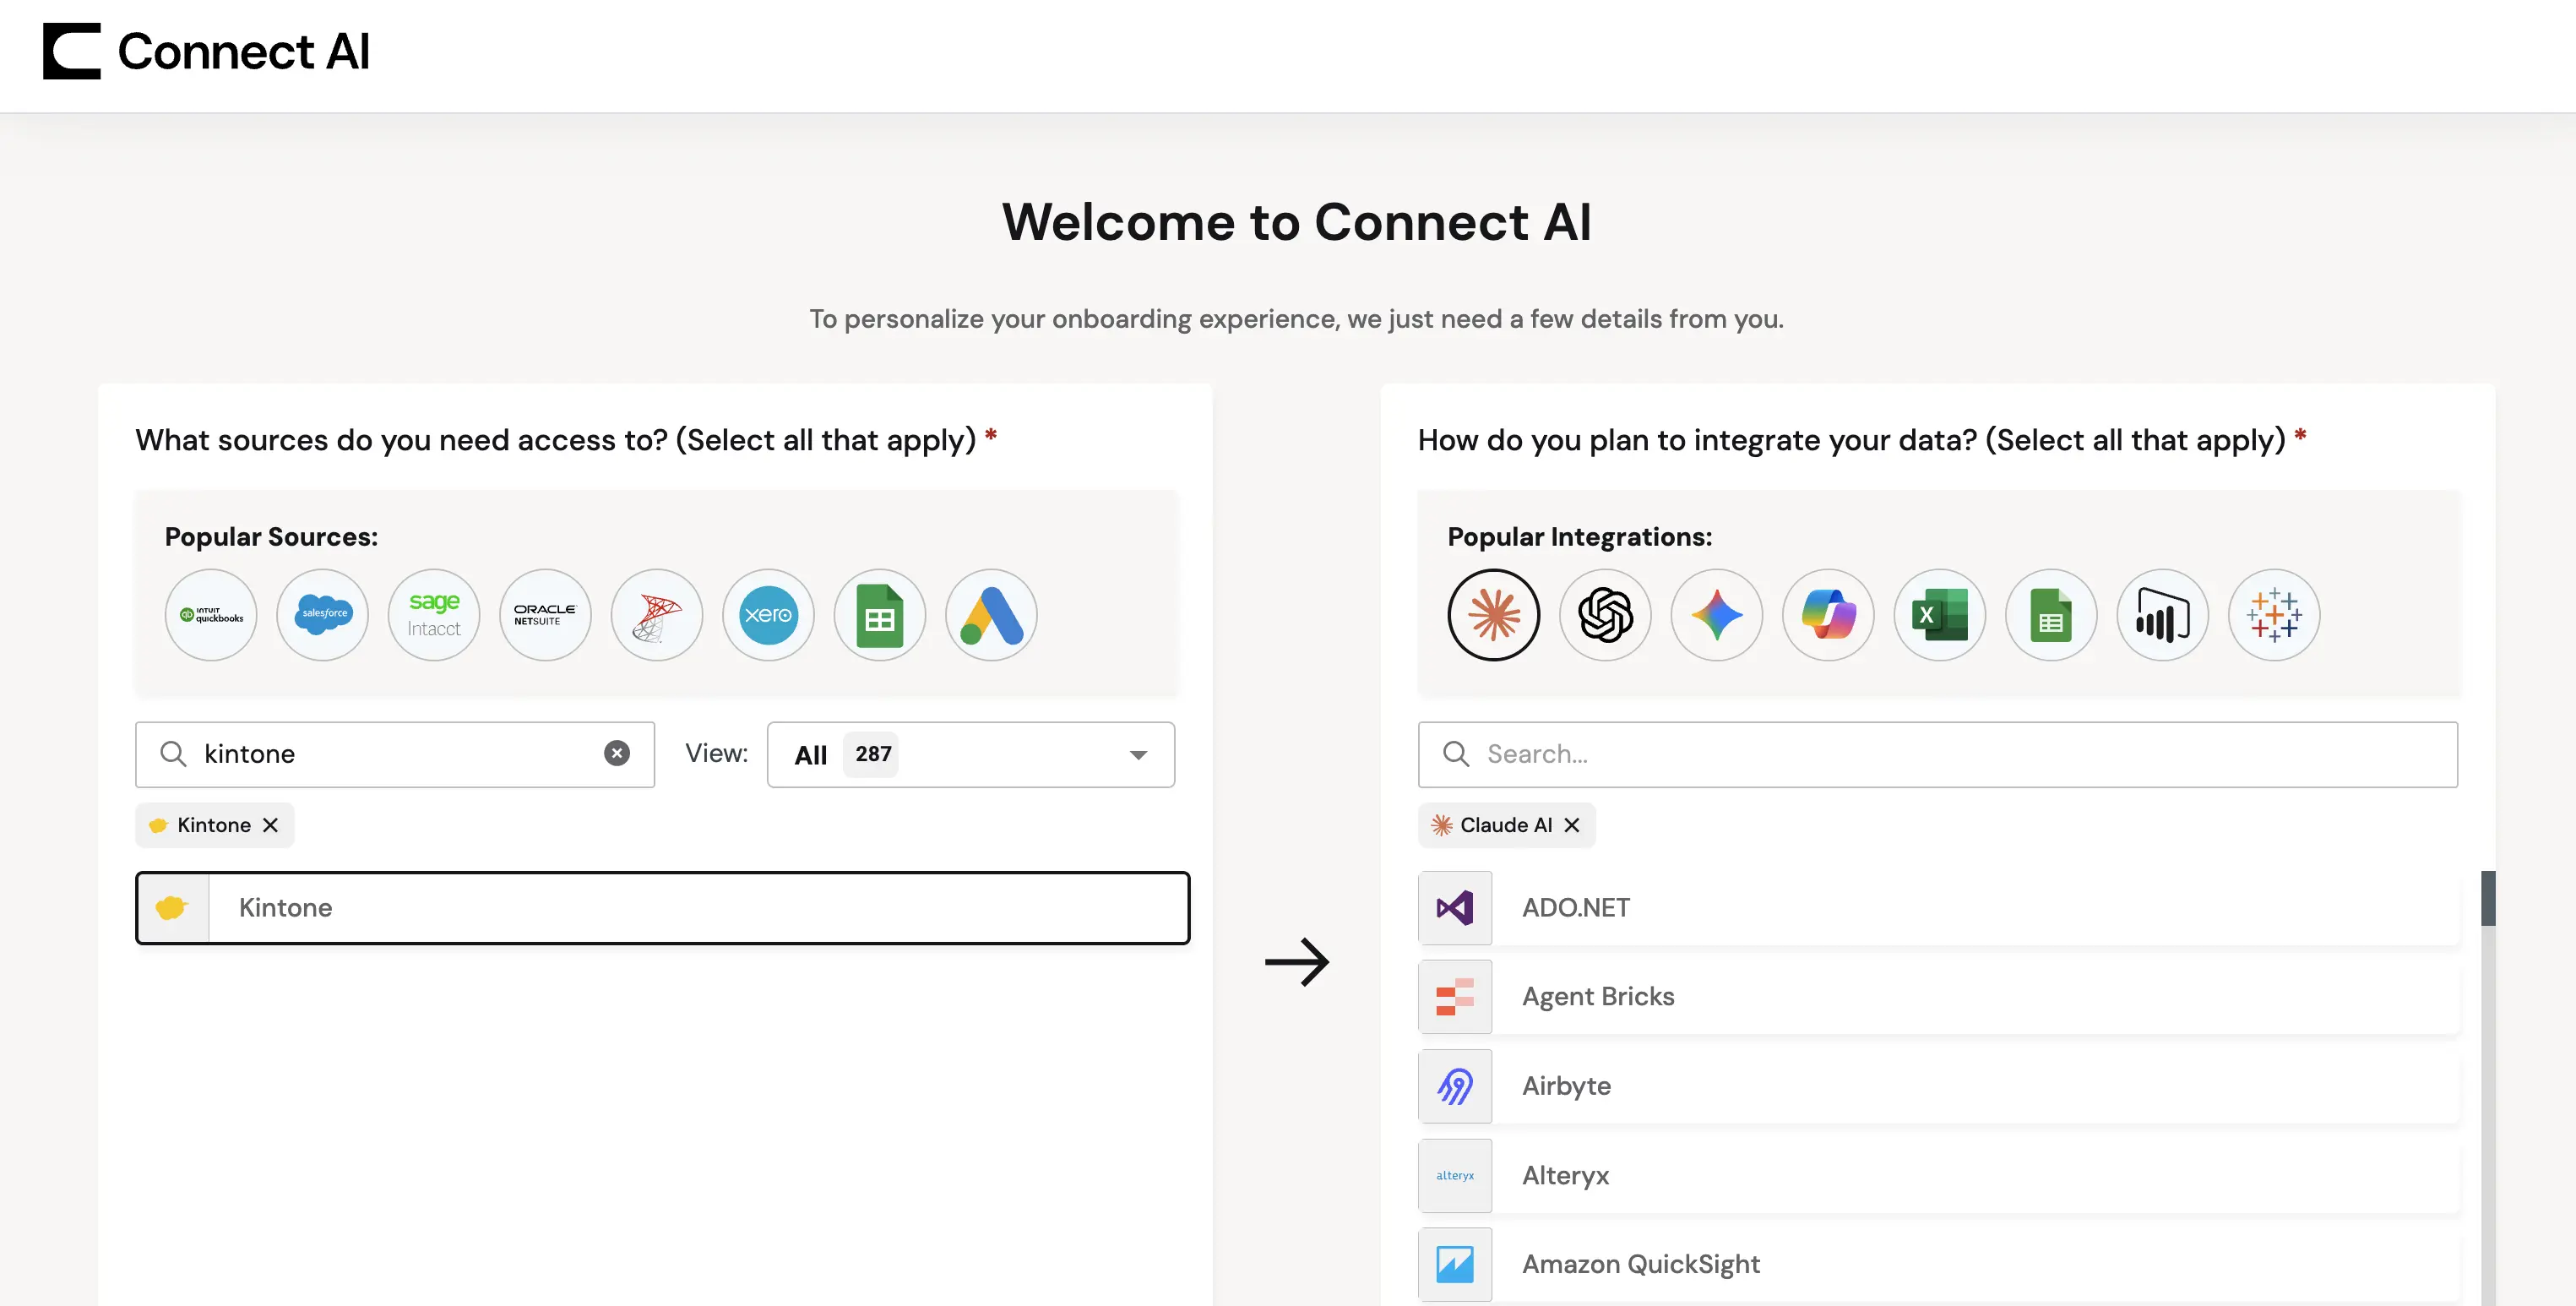2576x1306 pixels.
Task: Select Google Sheets popular integration icon
Action: [2051, 615]
